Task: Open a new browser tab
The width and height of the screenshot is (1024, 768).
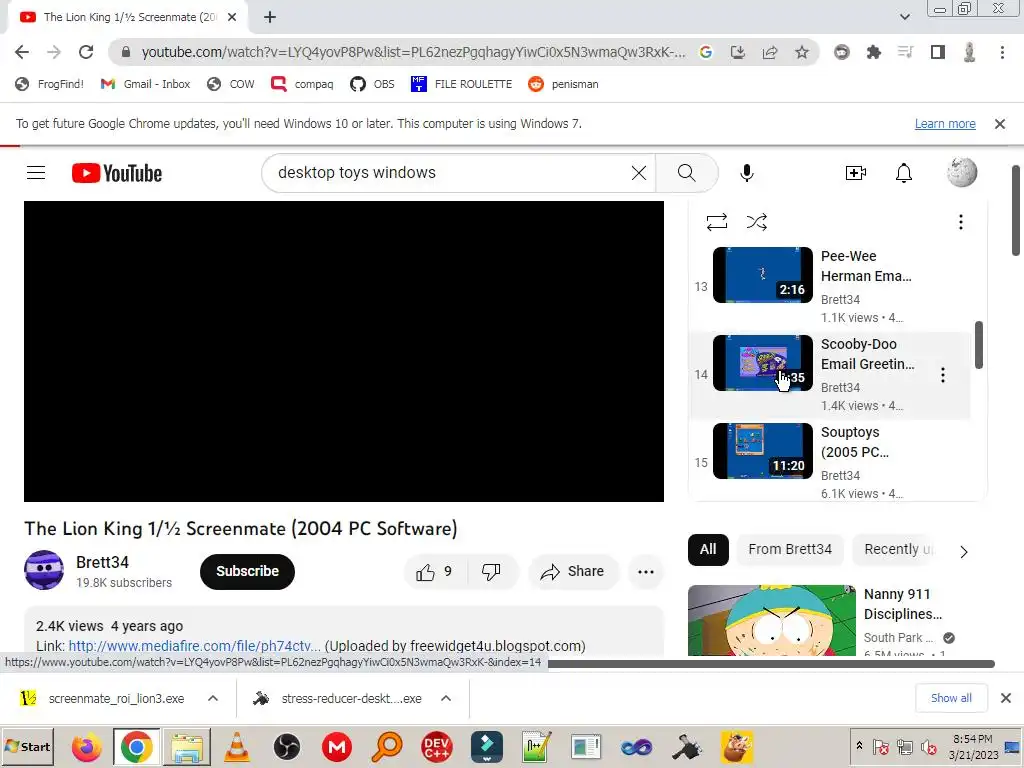Action: click(270, 18)
